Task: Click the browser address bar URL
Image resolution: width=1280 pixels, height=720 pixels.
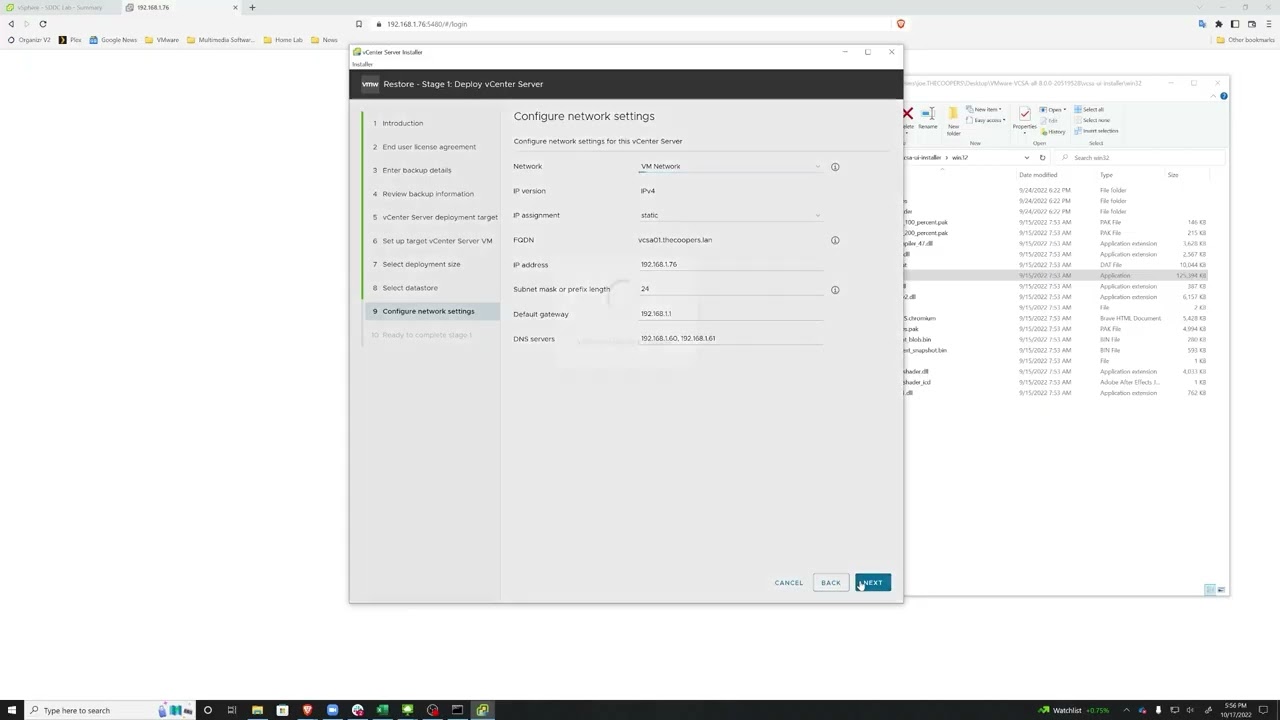Action: pos(427,24)
